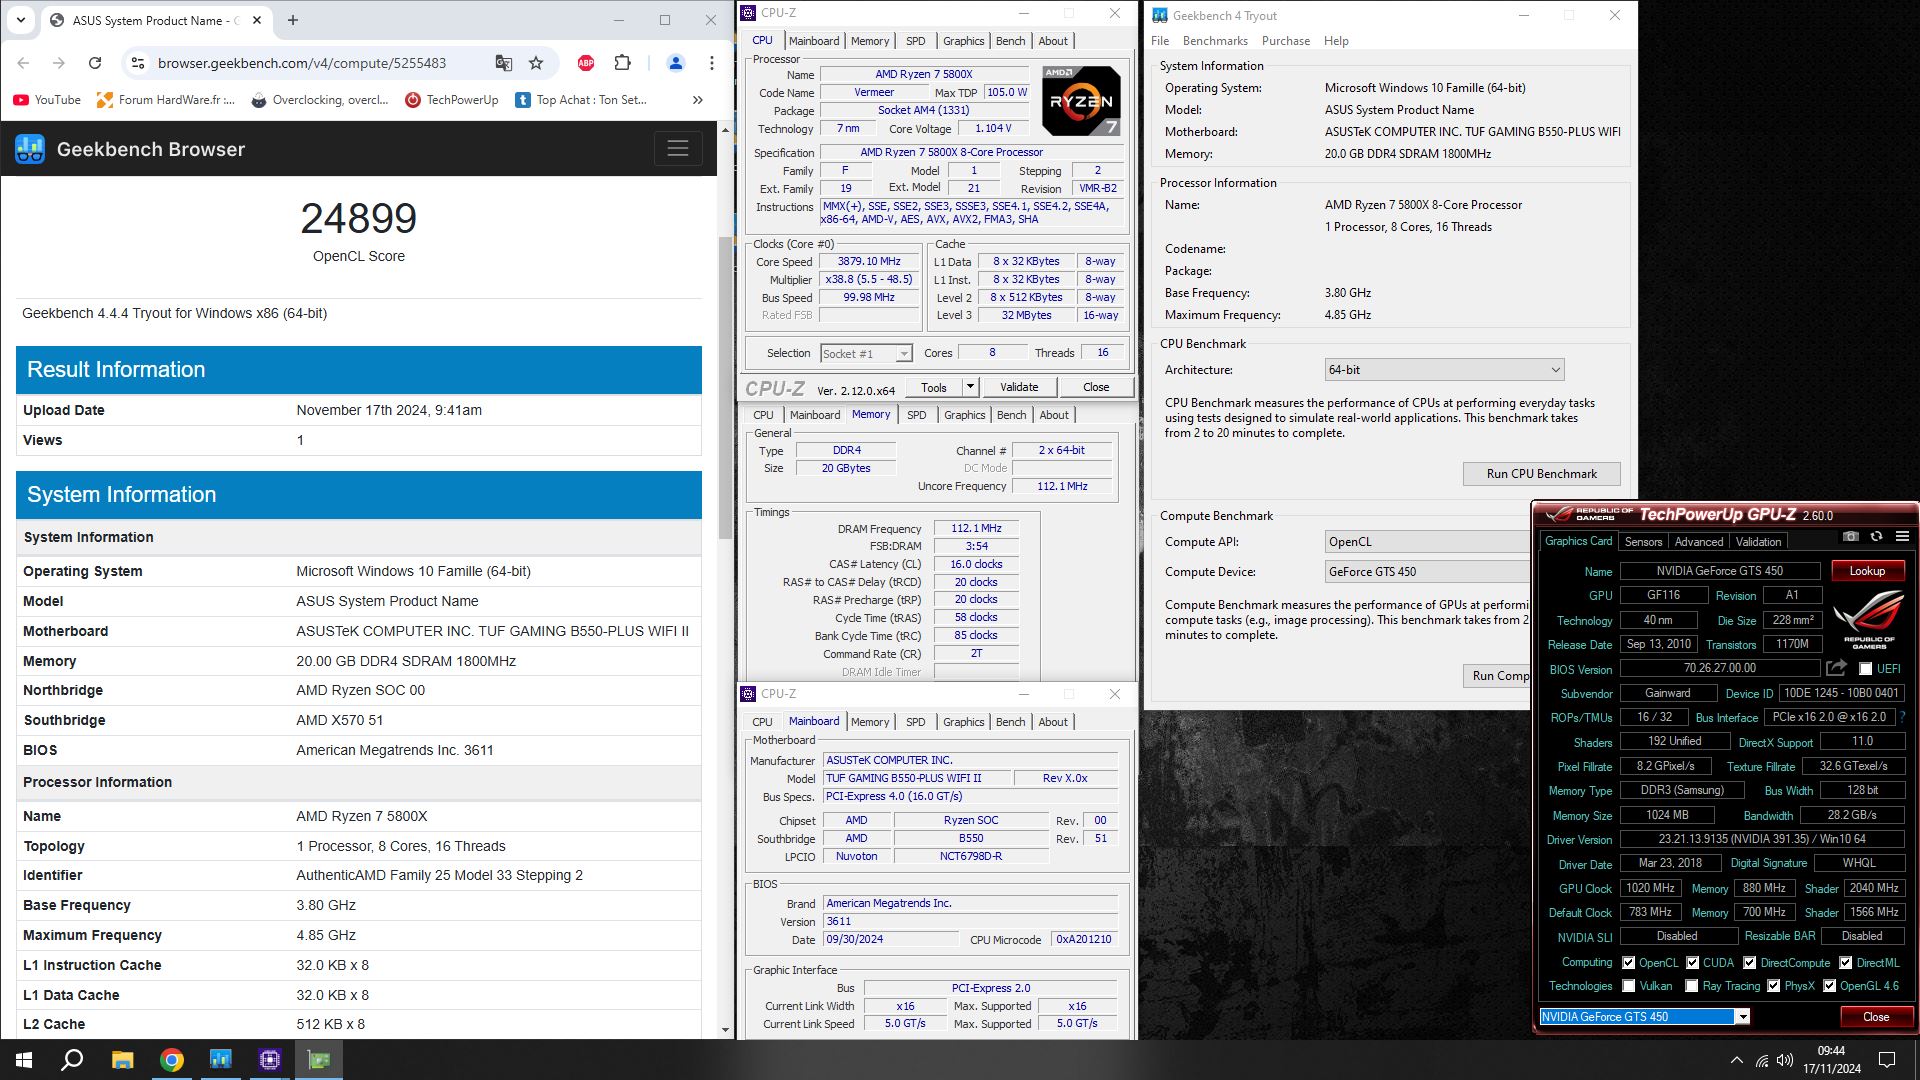Toggle the OpenCL checkbox in GPU-Z
This screenshot has width=1920, height=1080.
coord(1628,963)
